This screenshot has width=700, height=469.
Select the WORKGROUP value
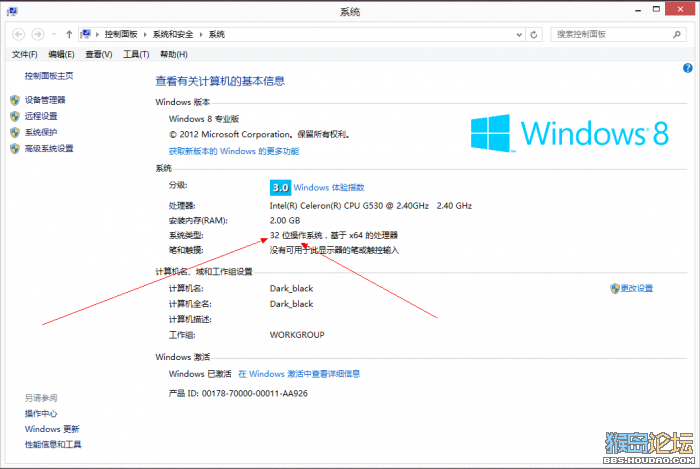click(297, 335)
